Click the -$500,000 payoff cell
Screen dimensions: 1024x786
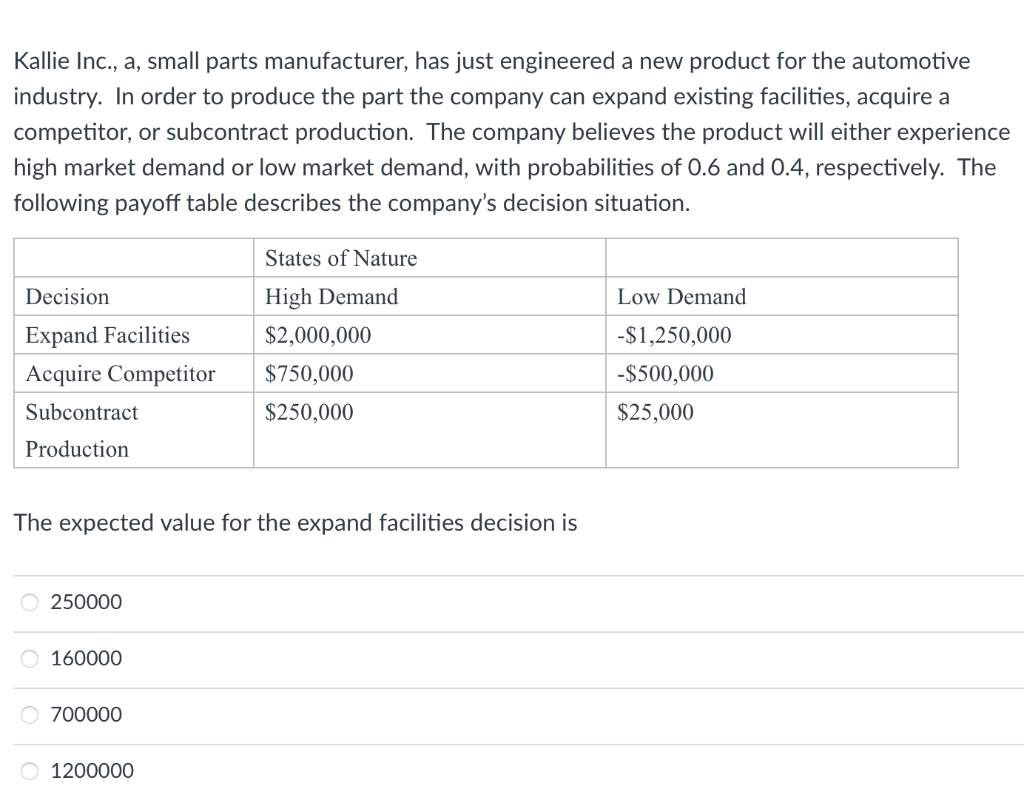(x=663, y=373)
